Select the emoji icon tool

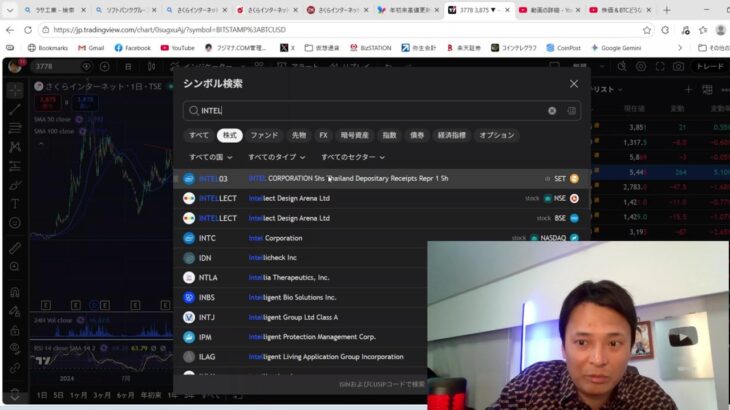[x=14, y=225]
